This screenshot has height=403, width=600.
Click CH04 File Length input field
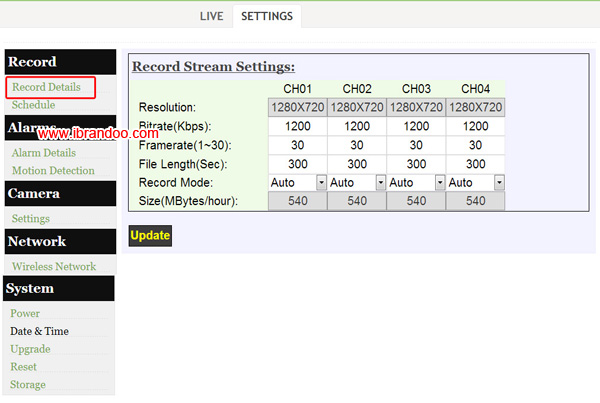tap(475, 164)
